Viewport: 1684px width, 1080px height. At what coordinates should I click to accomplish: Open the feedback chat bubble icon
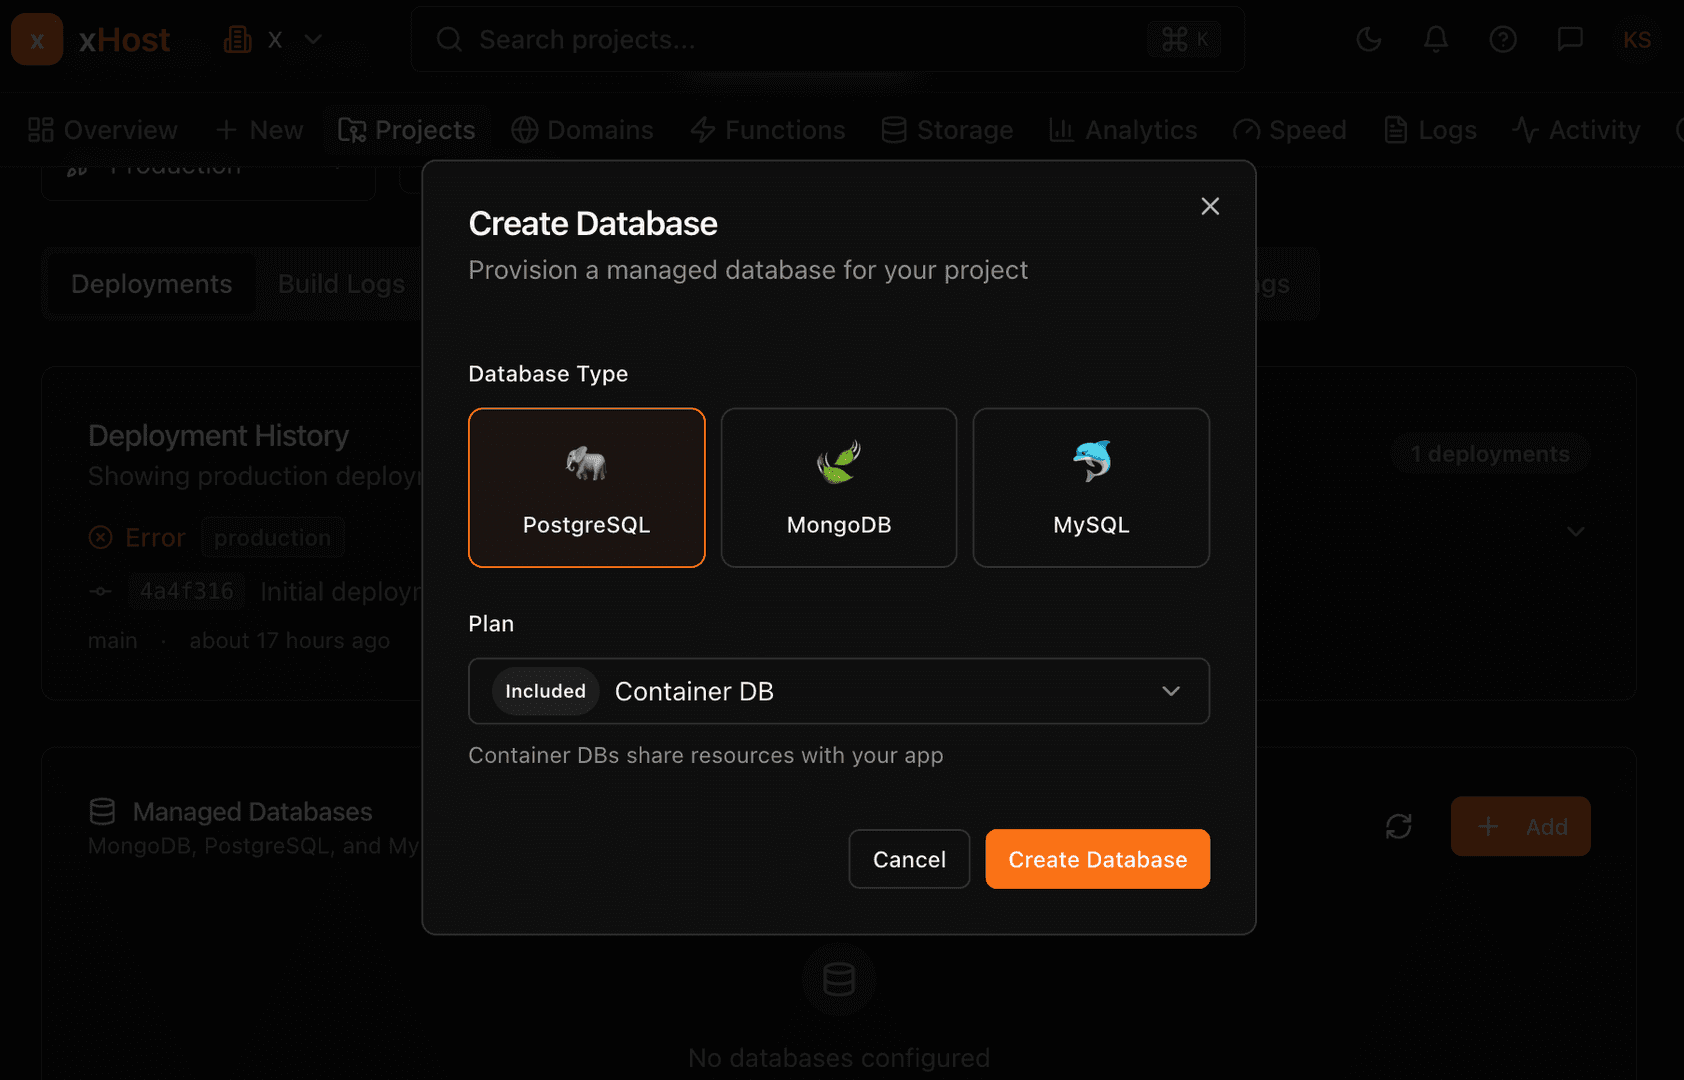coord(1570,40)
